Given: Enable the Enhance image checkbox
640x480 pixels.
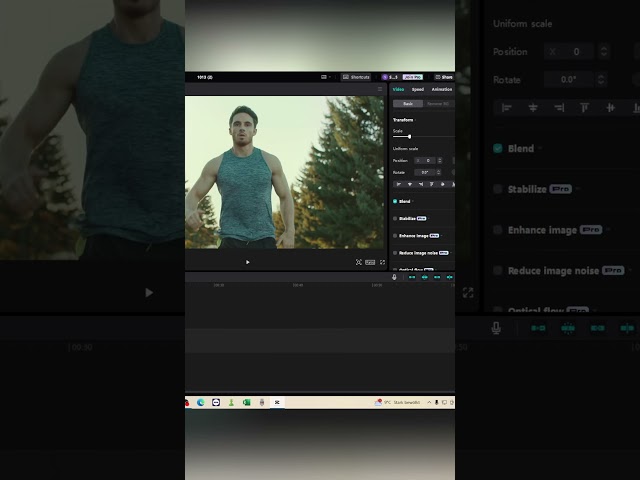Looking at the screenshot, I should point(395,236).
